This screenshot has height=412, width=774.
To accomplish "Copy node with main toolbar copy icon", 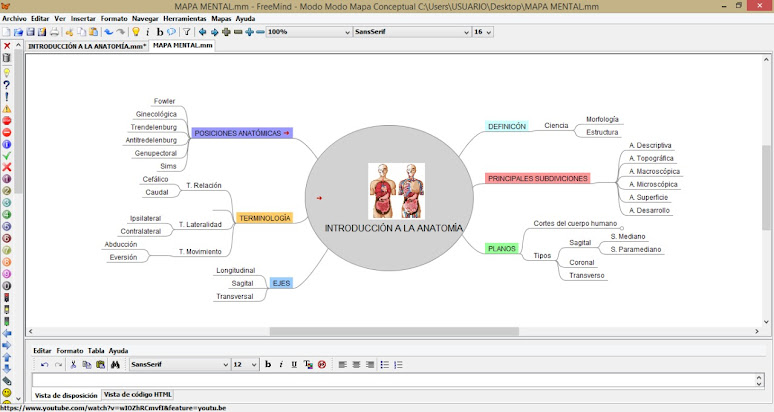I will [81, 32].
